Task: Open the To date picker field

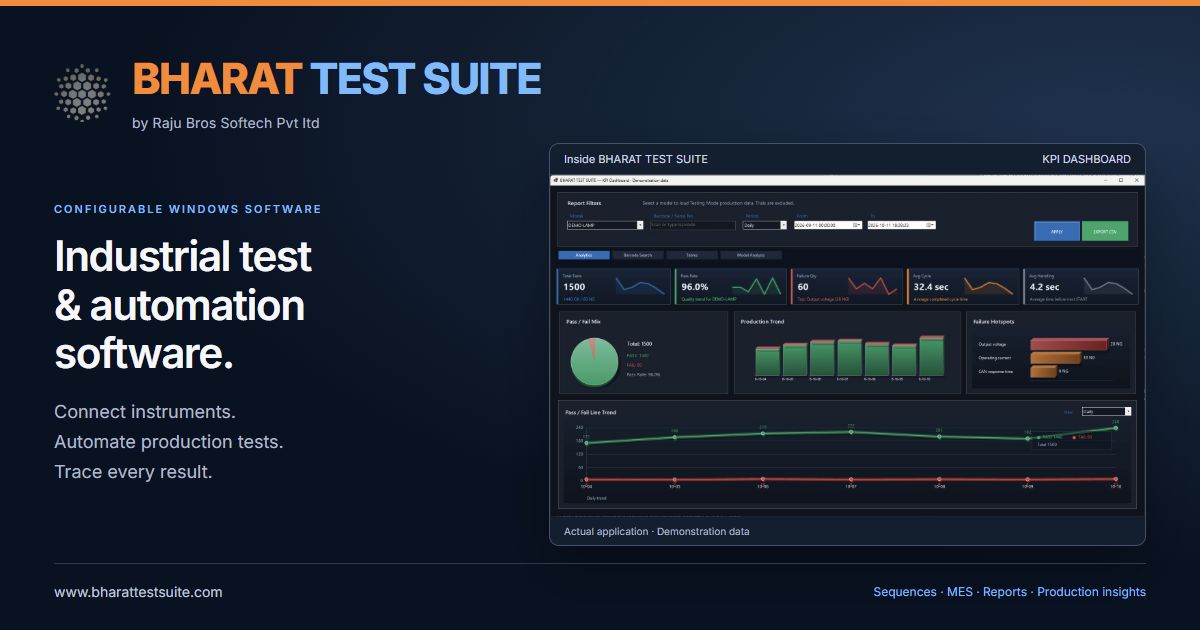Action: tap(902, 225)
